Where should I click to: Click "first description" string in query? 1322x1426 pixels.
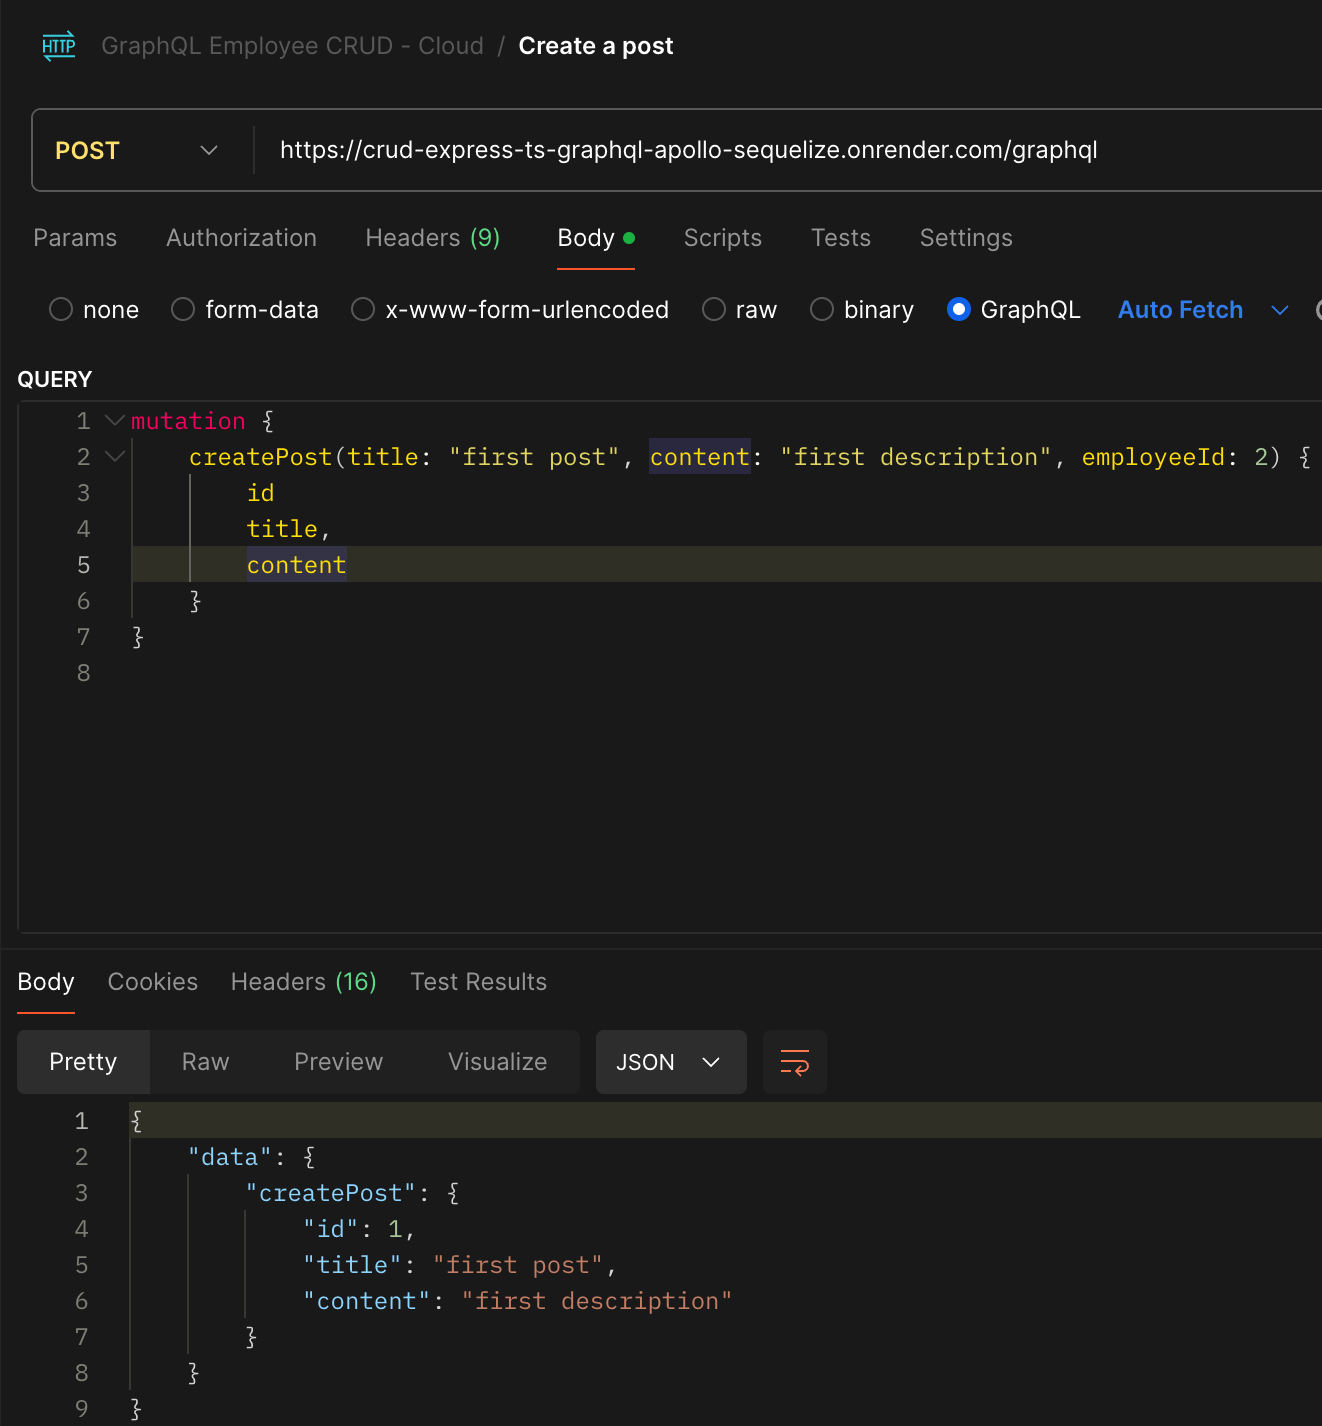pos(916,457)
